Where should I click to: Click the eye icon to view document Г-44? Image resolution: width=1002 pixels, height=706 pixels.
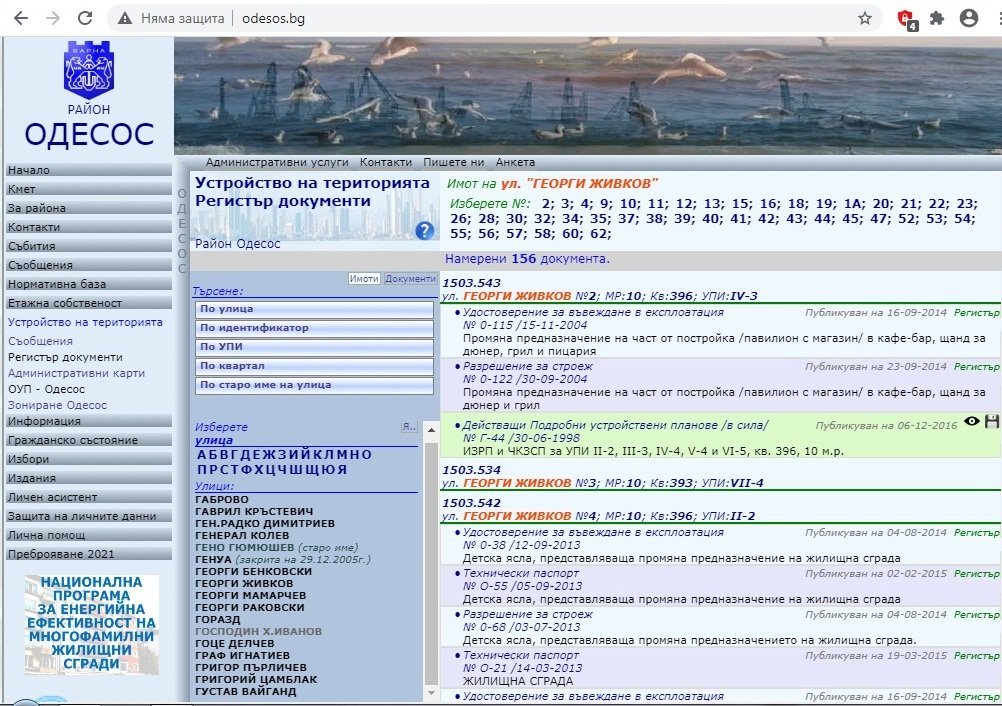point(971,422)
